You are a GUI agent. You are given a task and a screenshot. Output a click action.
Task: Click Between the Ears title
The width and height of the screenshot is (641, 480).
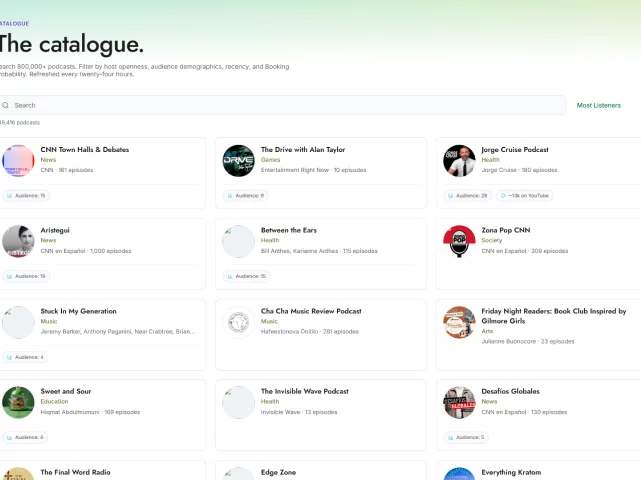tap(289, 230)
